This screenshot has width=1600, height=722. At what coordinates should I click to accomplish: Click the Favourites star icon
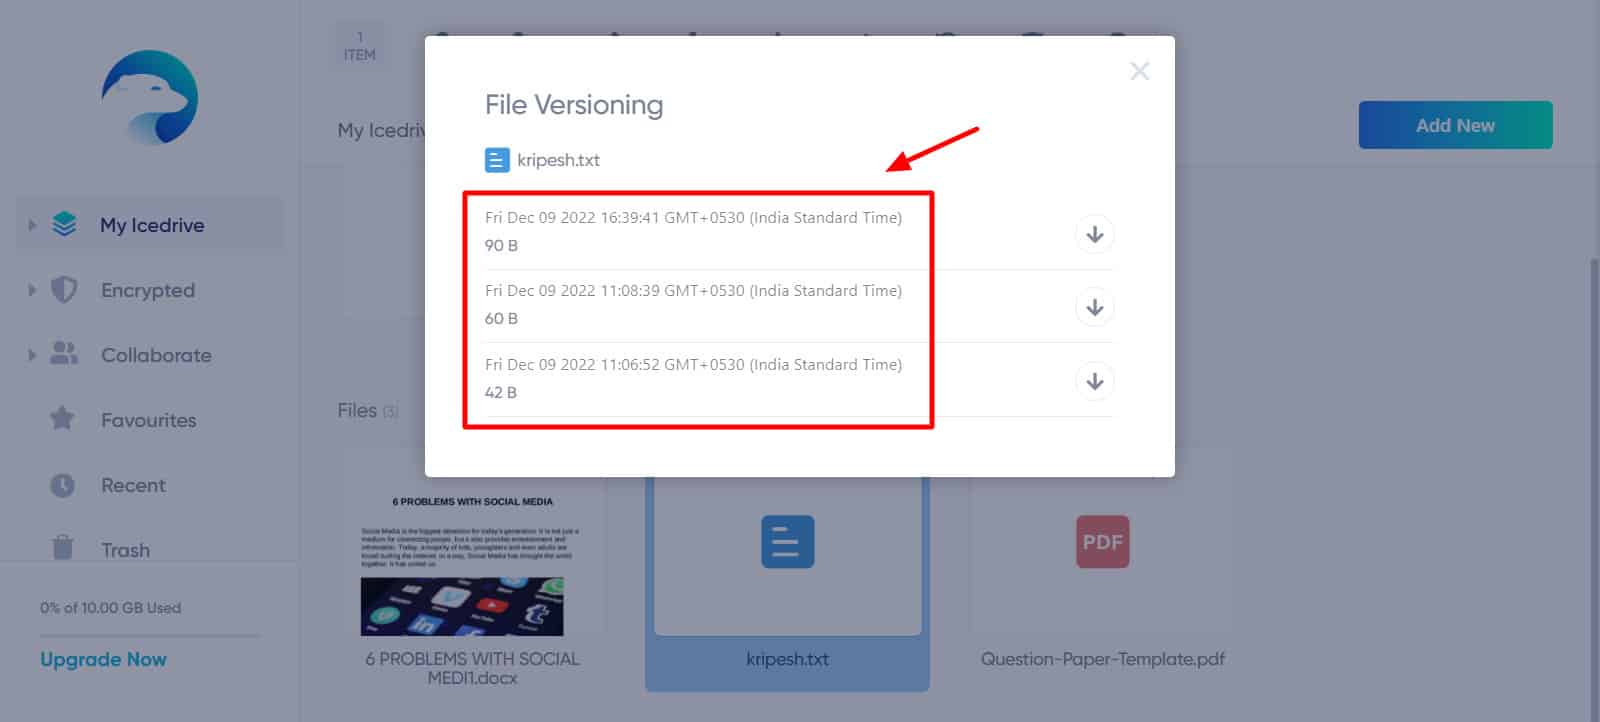pyautogui.click(x=62, y=418)
